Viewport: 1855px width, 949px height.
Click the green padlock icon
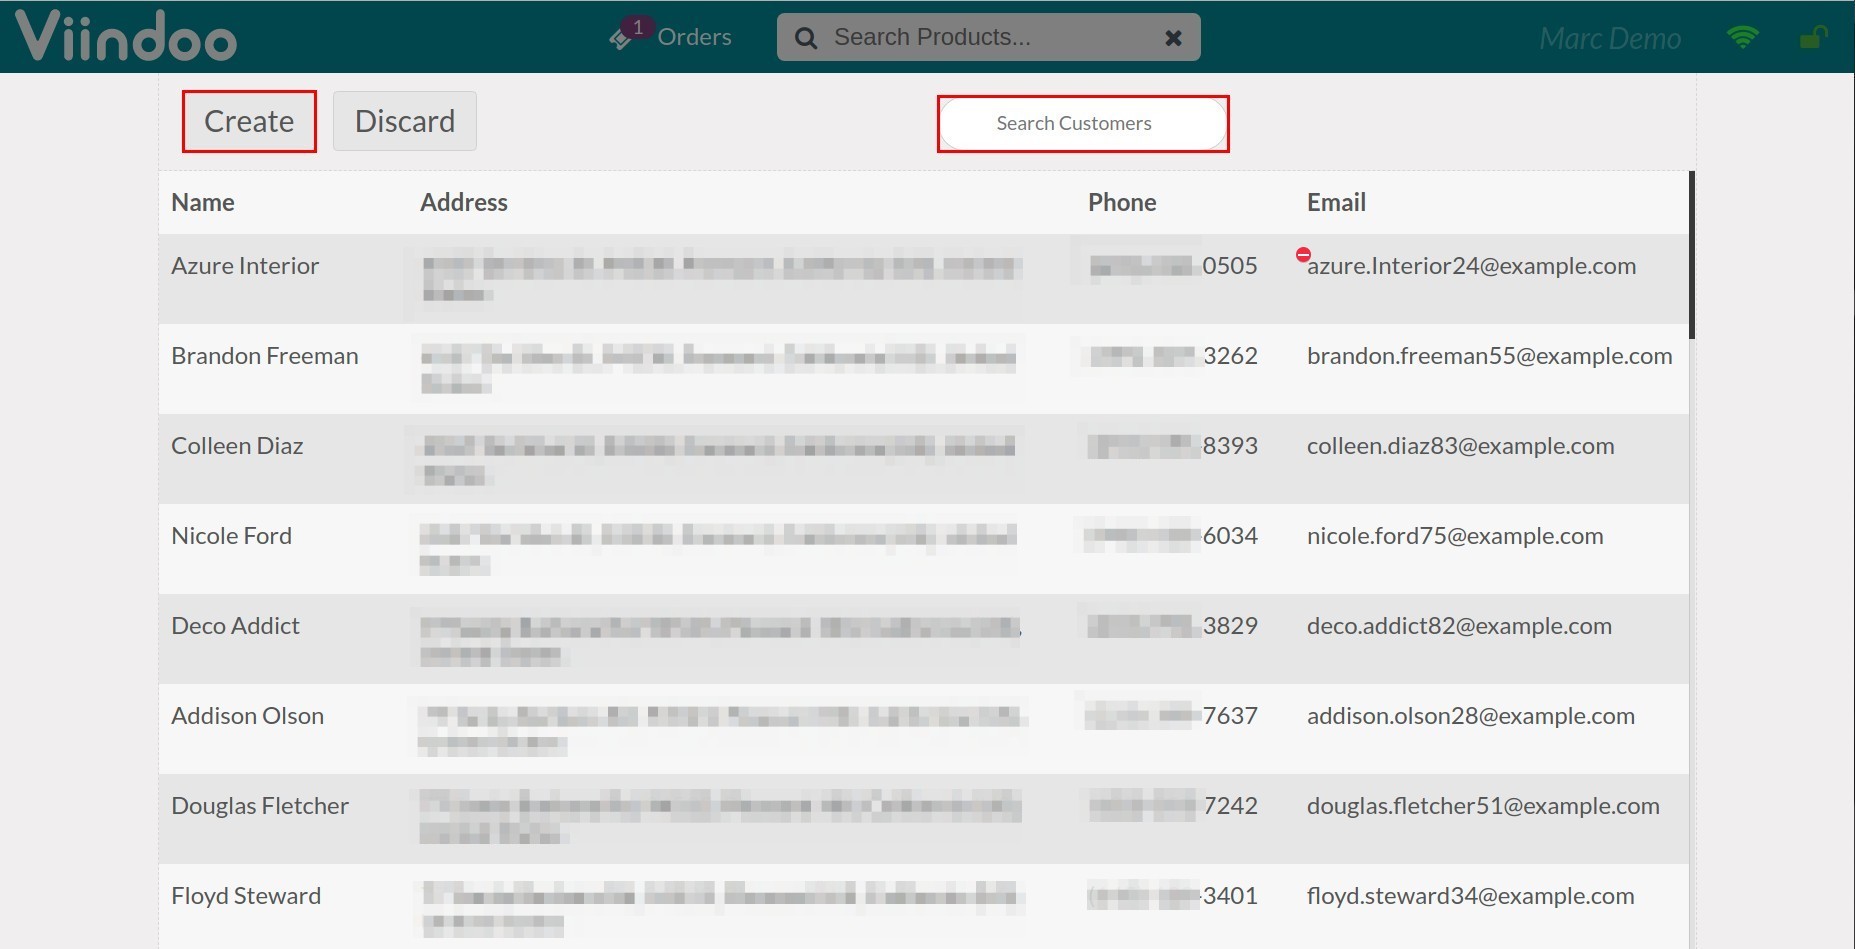point(1811,38)
